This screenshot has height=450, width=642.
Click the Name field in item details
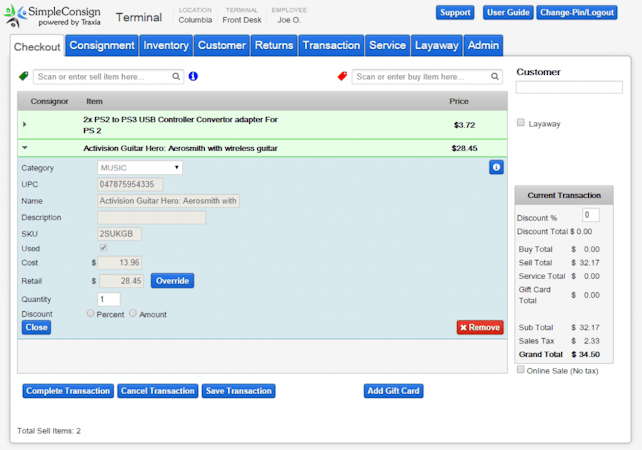click(x=168, y=201)
